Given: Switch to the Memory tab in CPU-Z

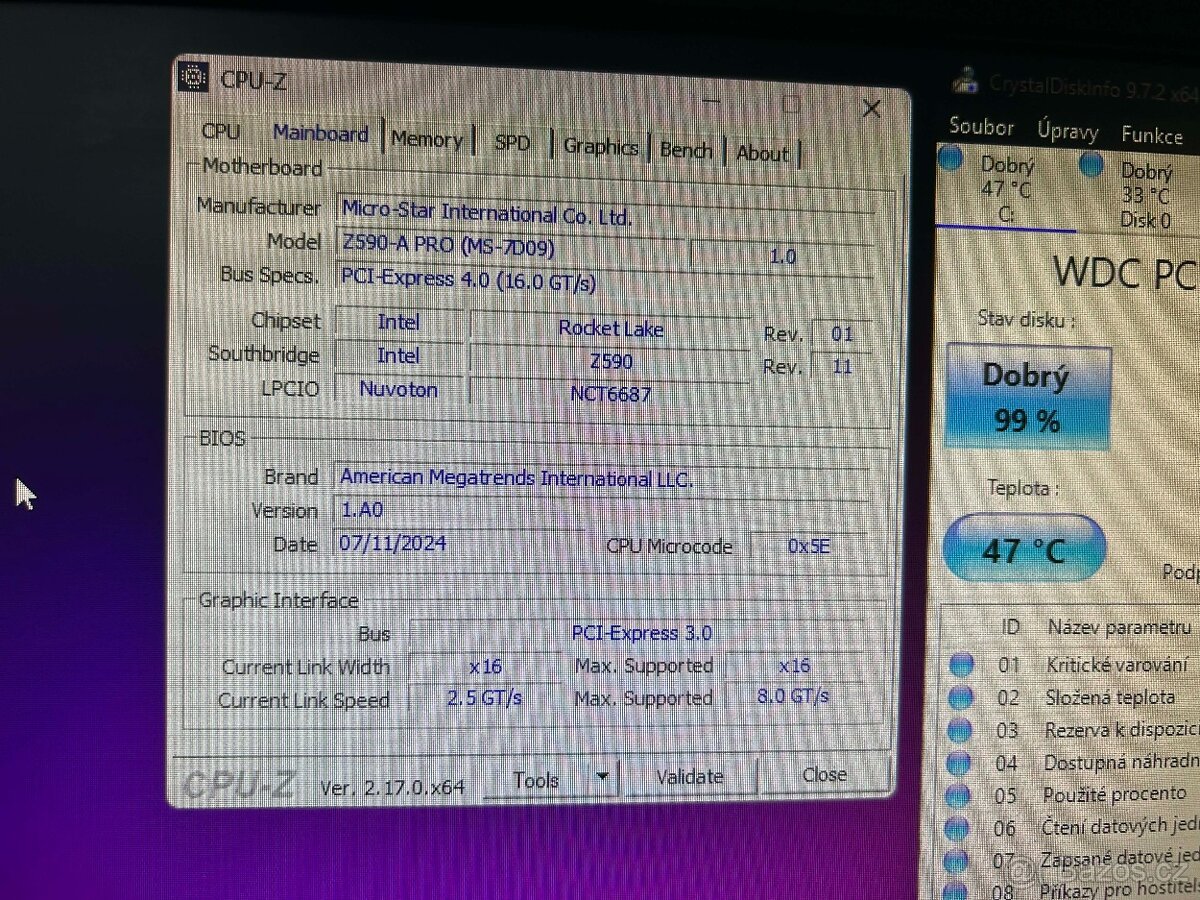Looking at the screenshot, I should tap(427, 139).
